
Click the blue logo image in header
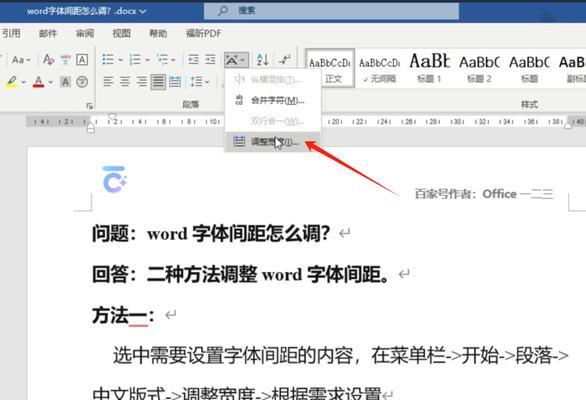115,179
